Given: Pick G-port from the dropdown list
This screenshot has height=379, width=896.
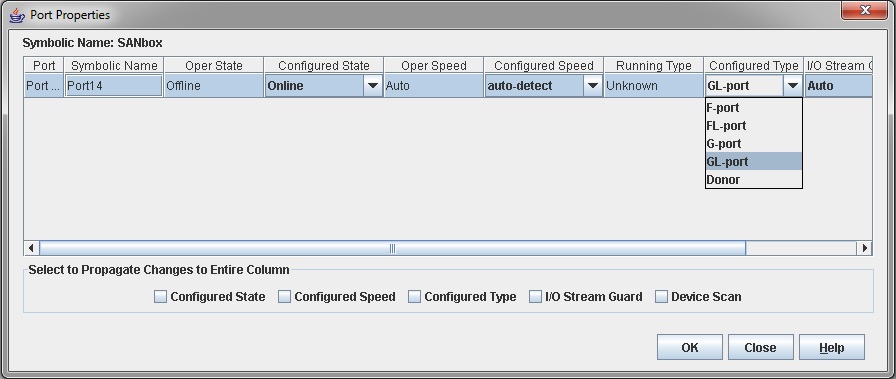Looking at the screenshot, I should click(x=754, y=143).
